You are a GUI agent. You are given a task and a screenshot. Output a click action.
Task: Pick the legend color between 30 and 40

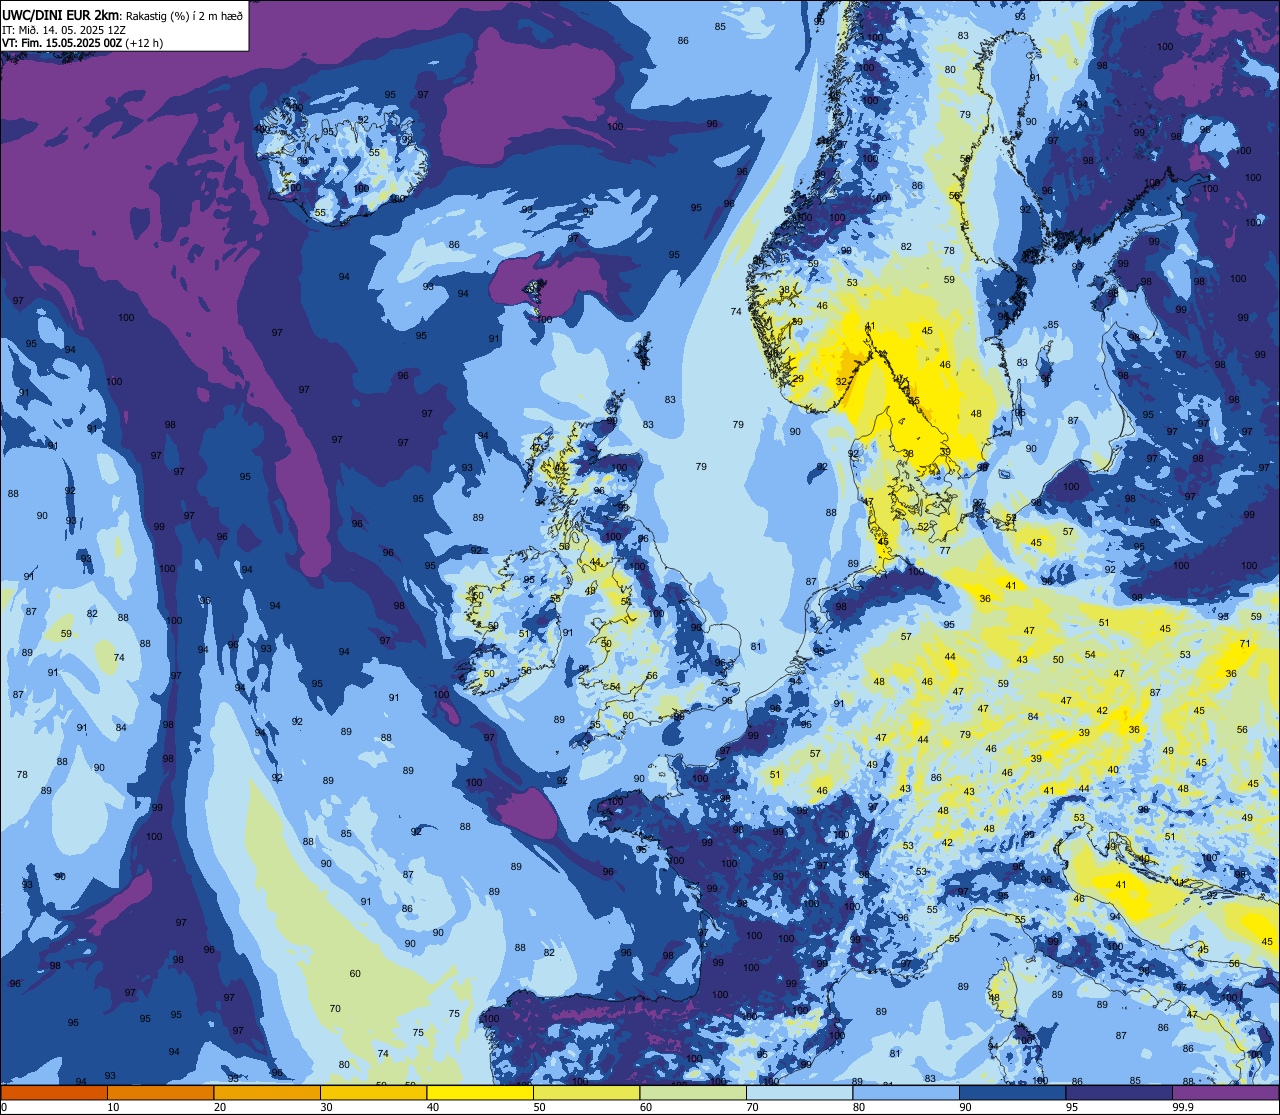[x=373, y=1092]
